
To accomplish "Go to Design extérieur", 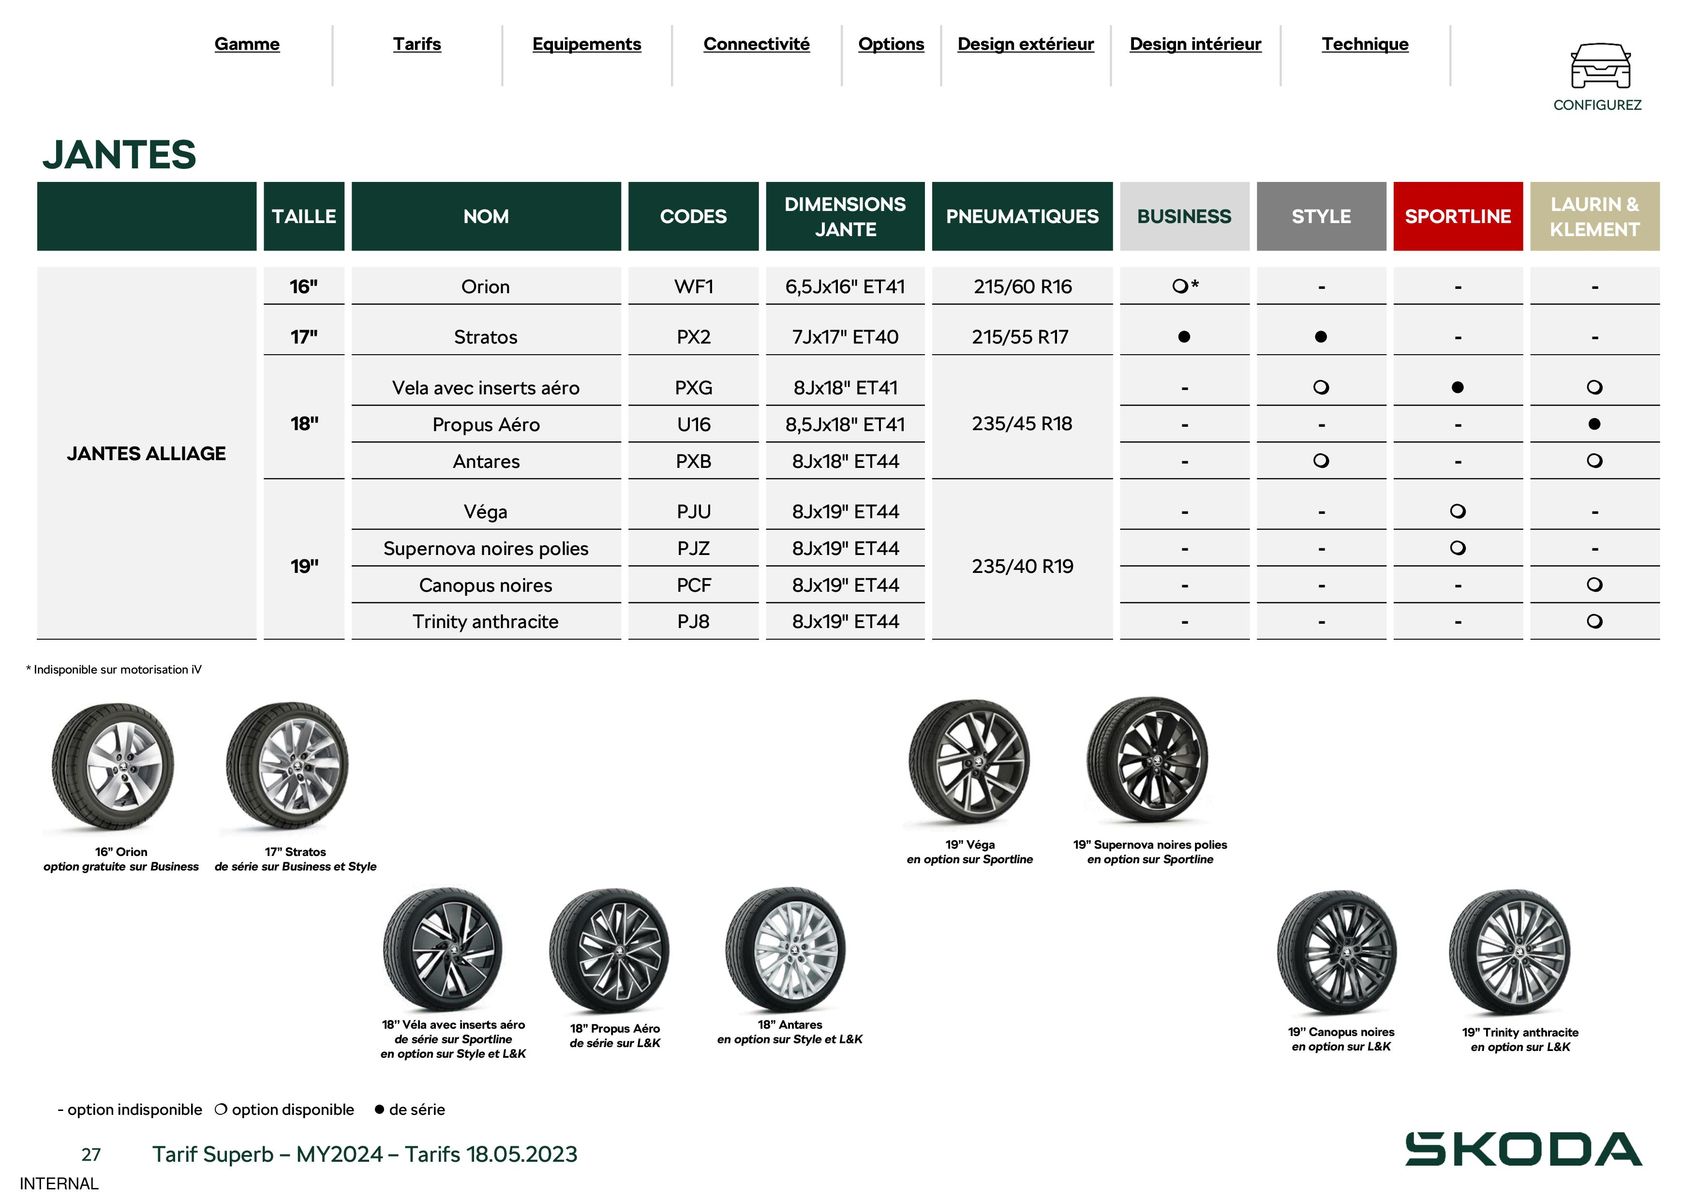I will coord(1026,44).
